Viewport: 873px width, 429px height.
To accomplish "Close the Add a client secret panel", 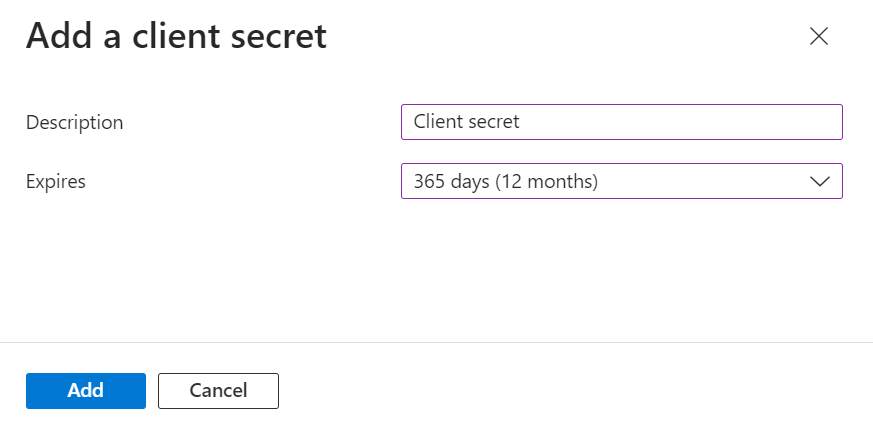I will [x=819, y=37].
